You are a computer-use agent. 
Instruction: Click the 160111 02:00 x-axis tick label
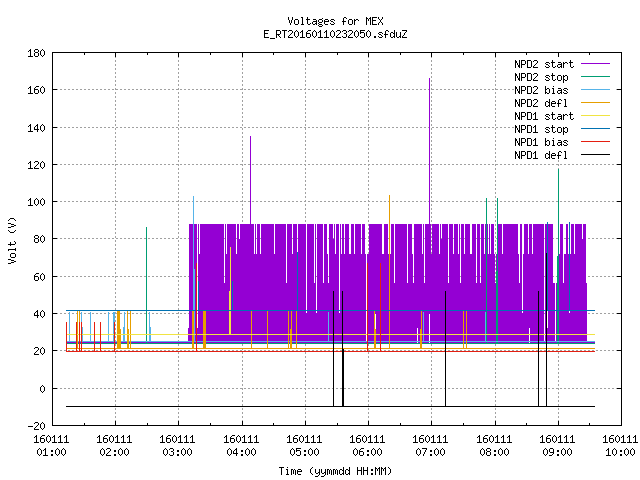click(115, 446)
